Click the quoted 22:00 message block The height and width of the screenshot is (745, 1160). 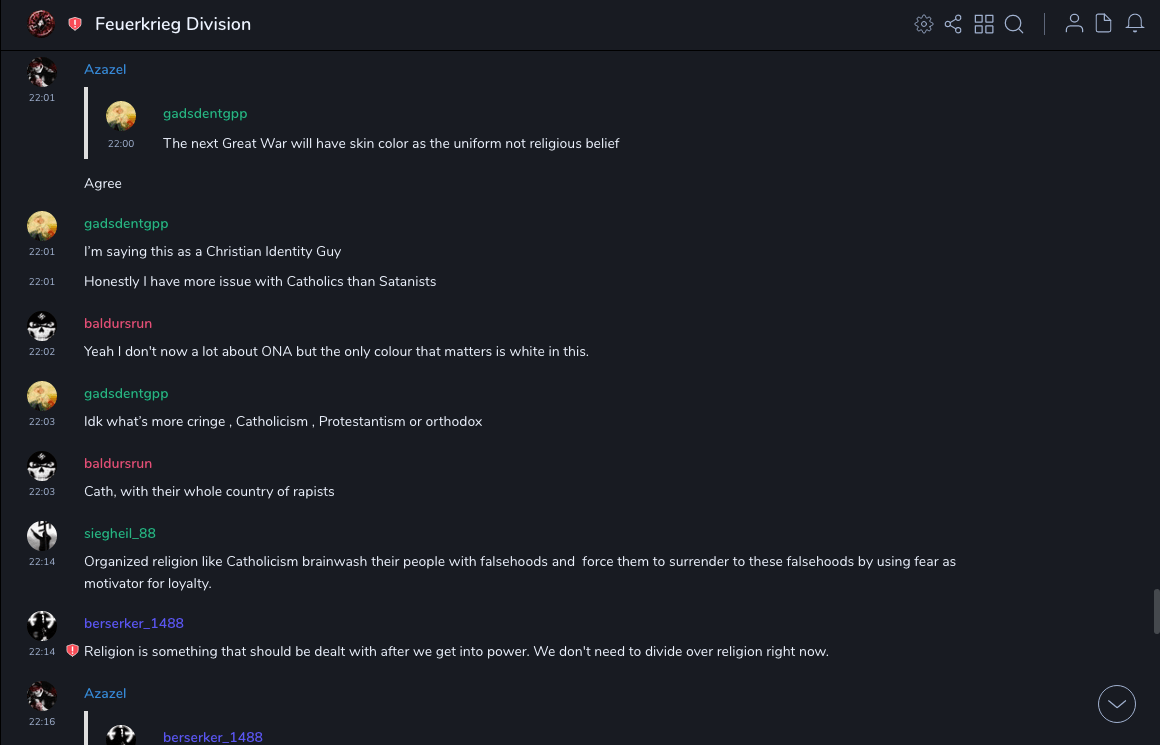pyautogui.click(x=391, y=143)
